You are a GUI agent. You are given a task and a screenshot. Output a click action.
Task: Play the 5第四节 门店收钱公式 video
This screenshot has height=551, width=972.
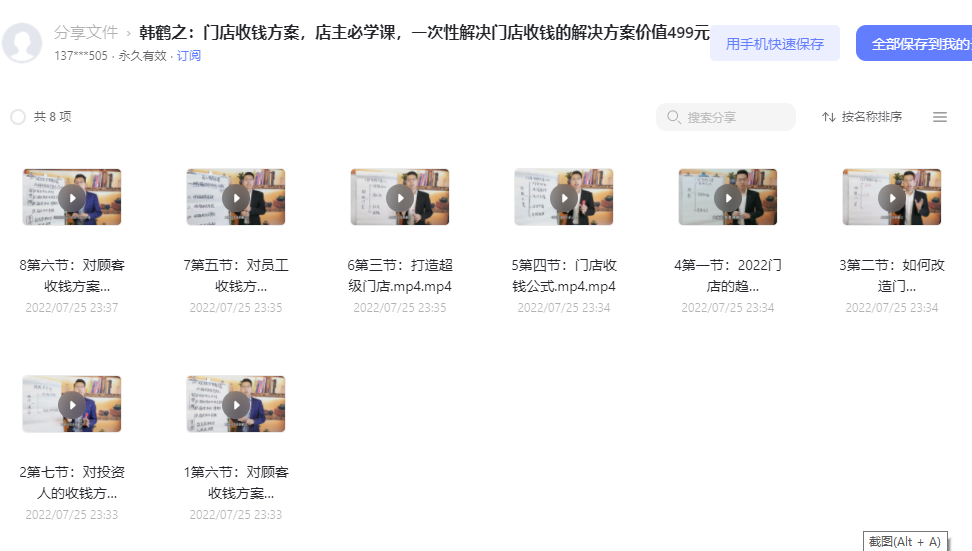(x=563, y=197)
